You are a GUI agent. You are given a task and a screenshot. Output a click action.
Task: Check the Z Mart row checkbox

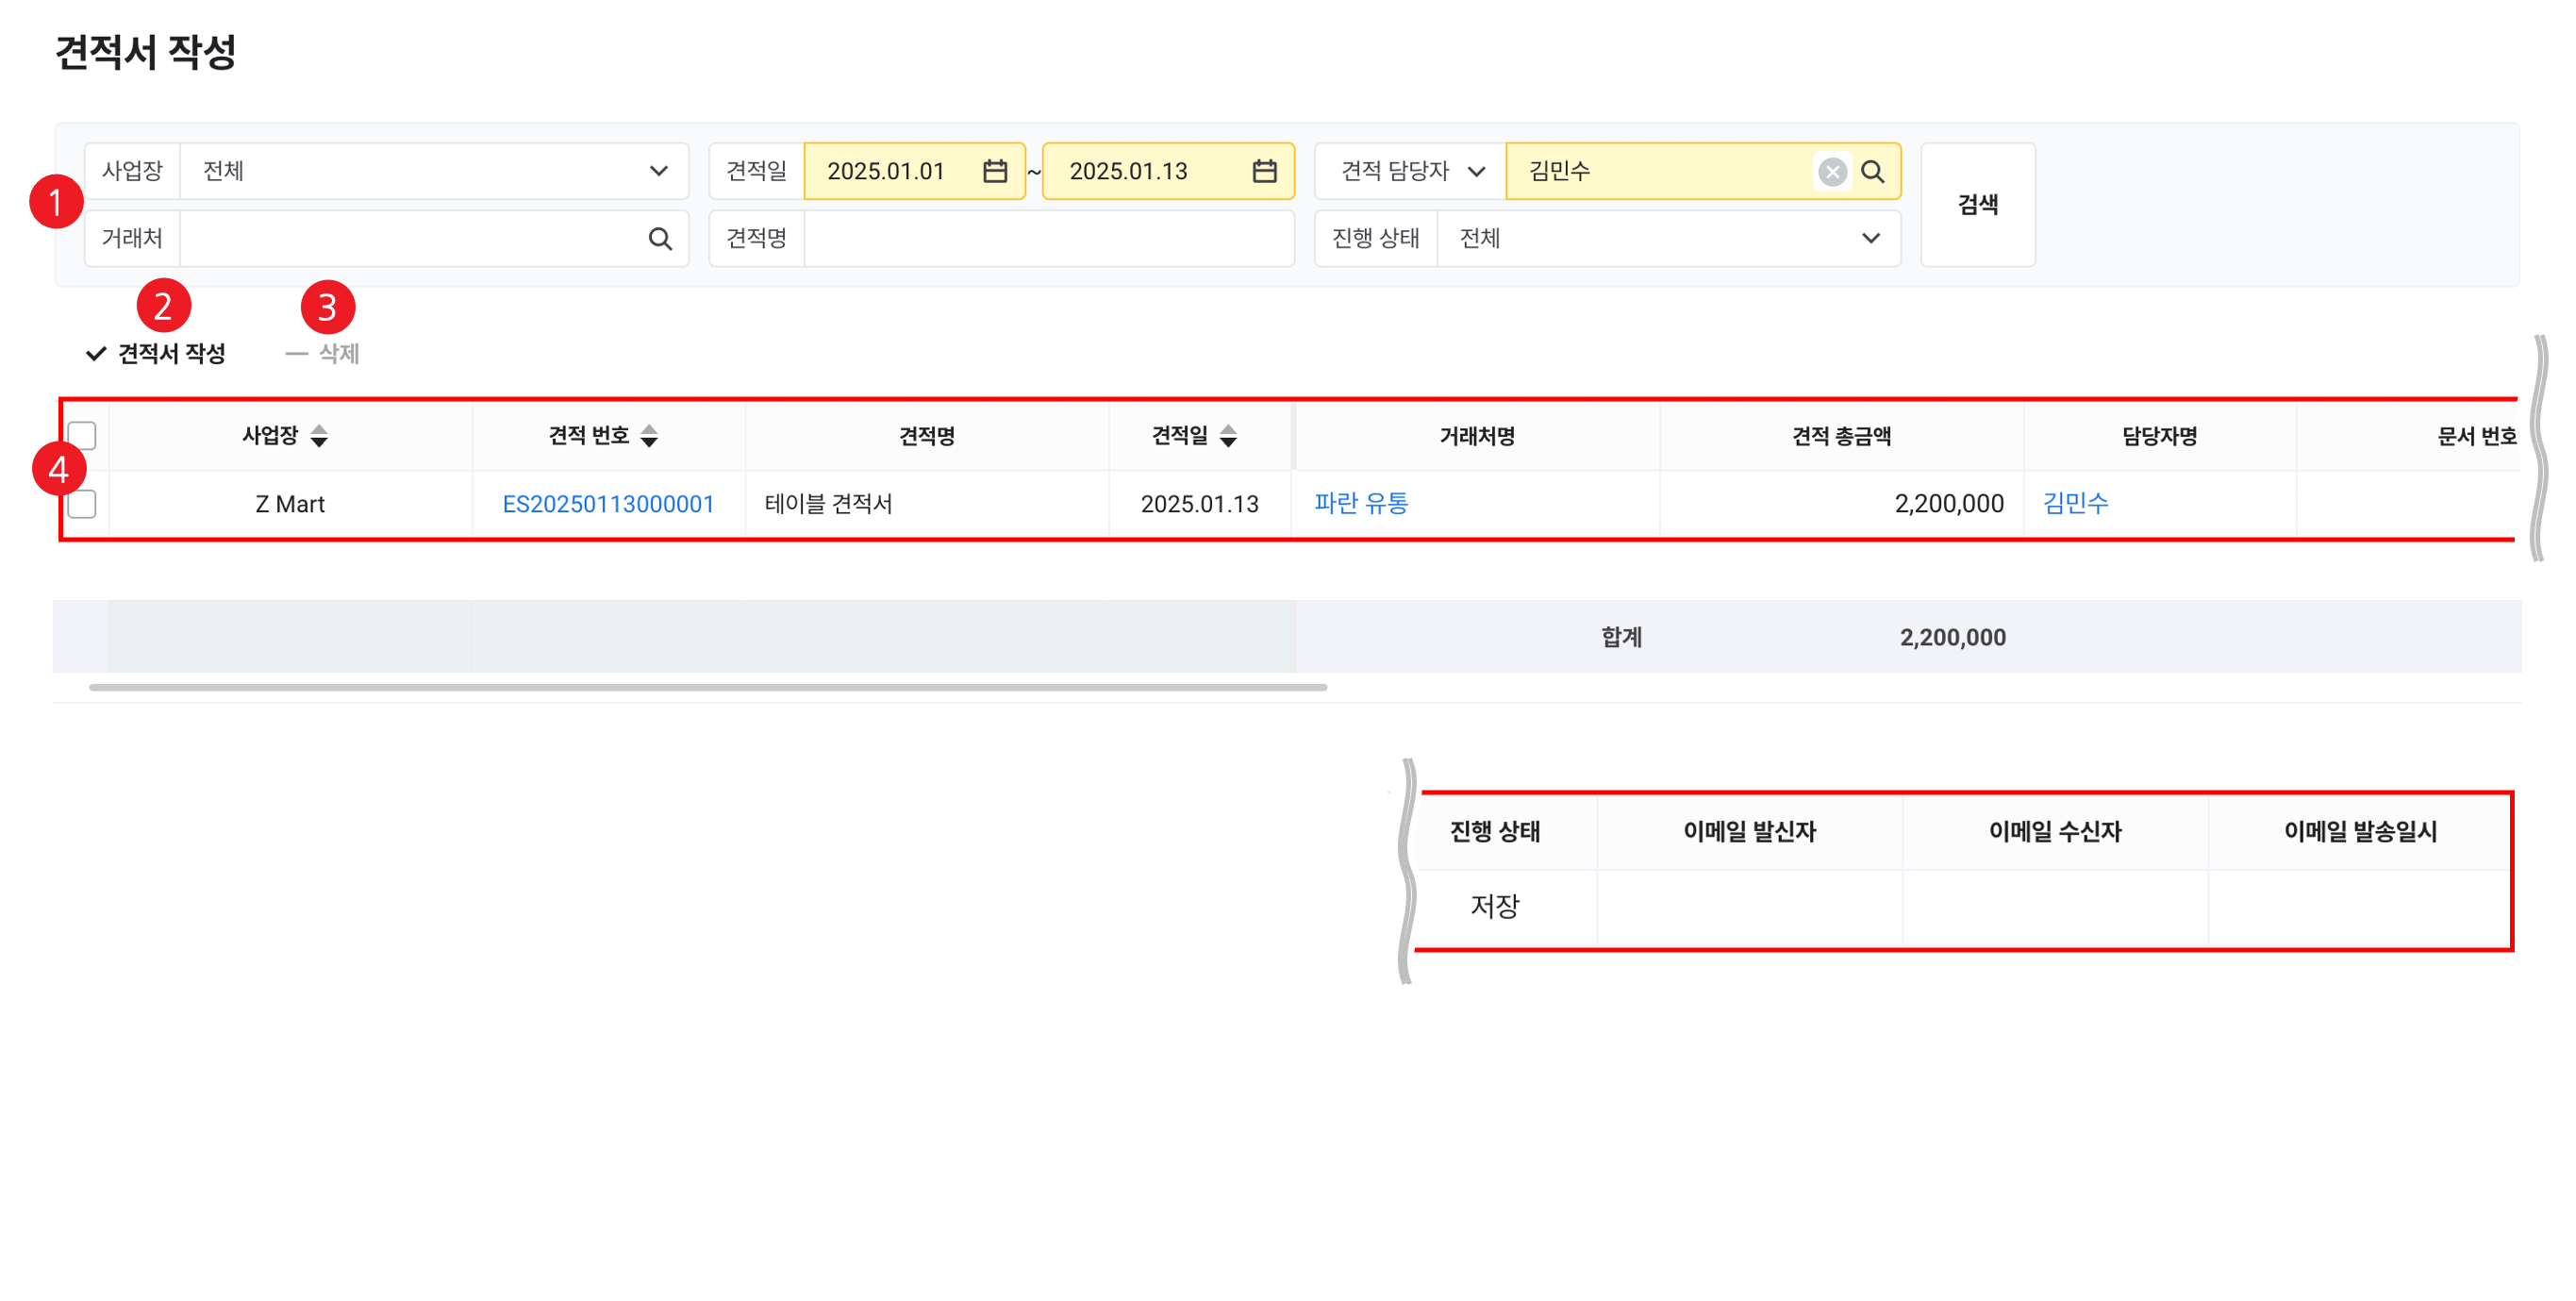[82, 504]
